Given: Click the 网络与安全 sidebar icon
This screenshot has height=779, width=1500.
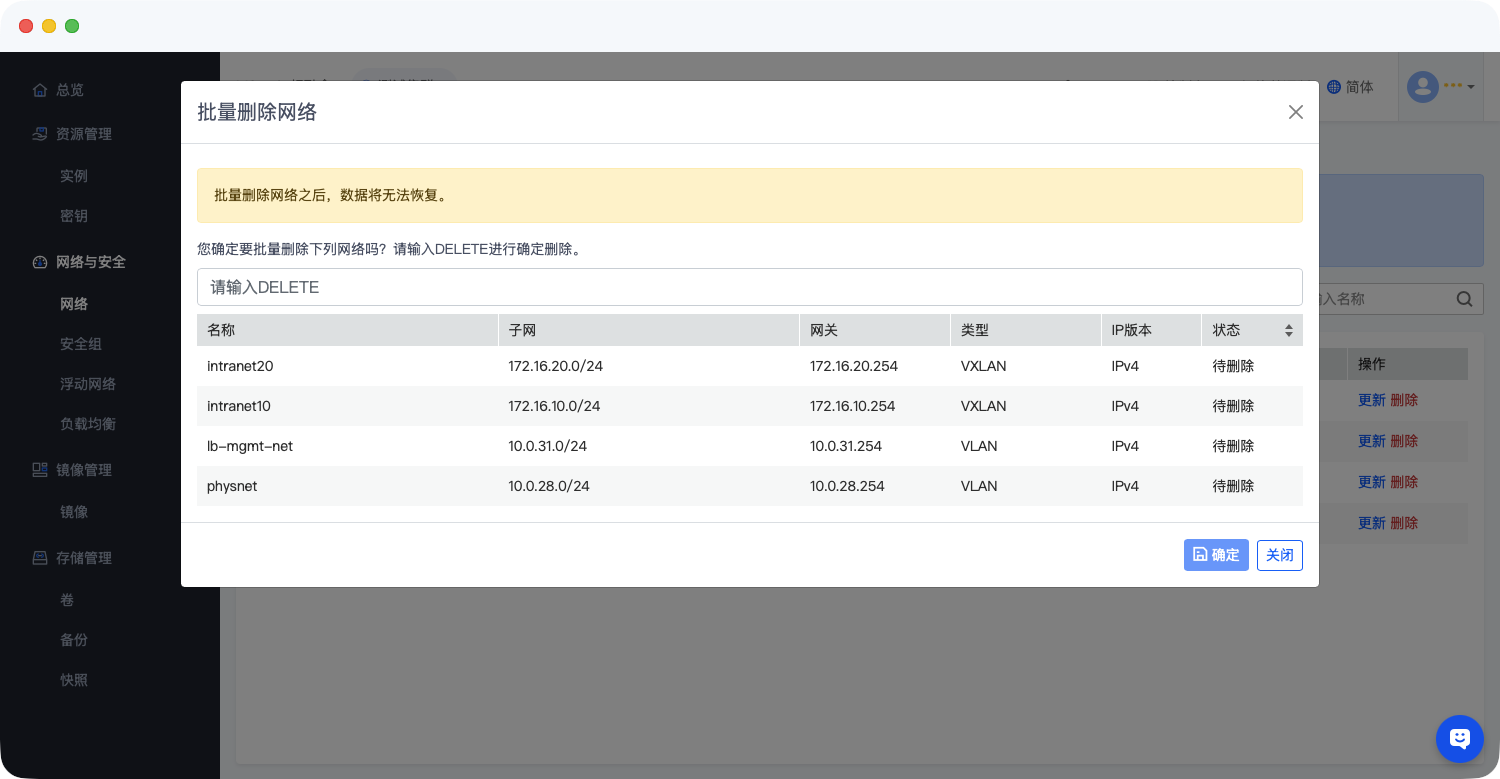Looking at the screenshot, I should point(40,262).
